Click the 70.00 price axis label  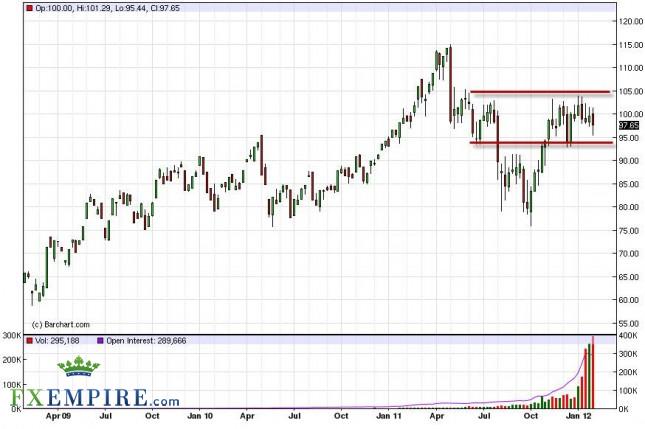629,253
